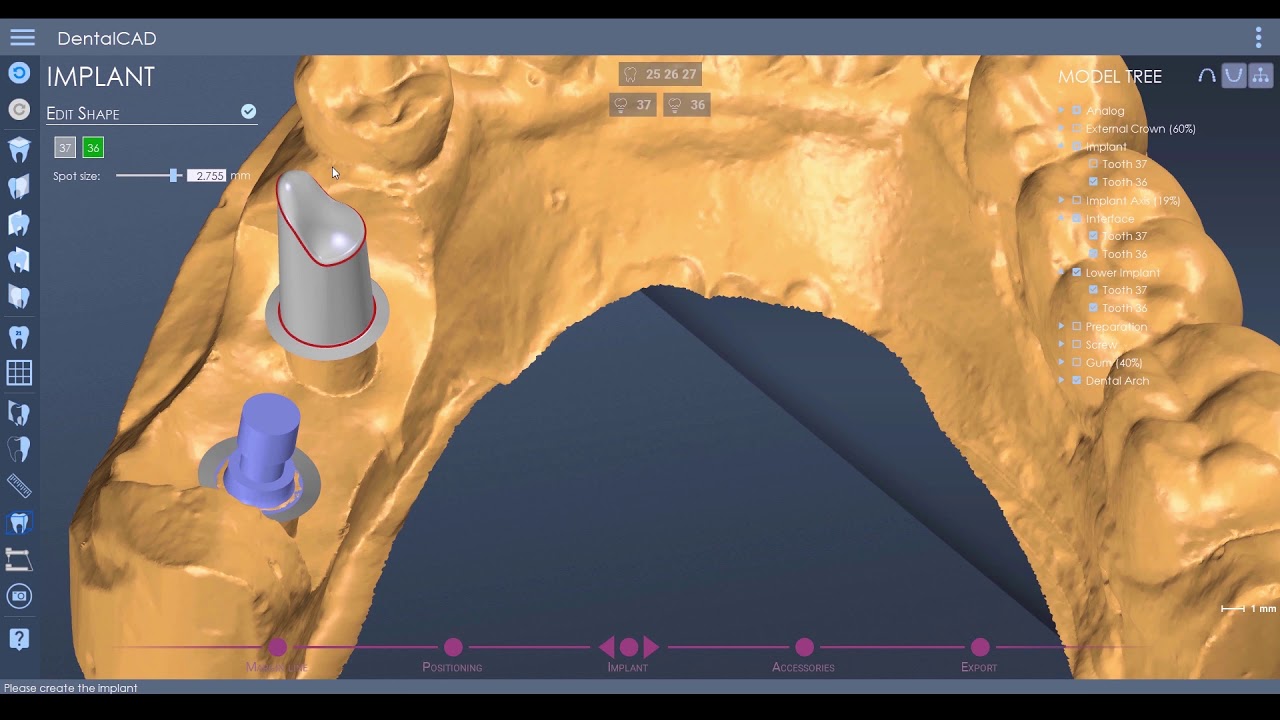
Task: Select the second tooth view icon
Action: [19, 187]
